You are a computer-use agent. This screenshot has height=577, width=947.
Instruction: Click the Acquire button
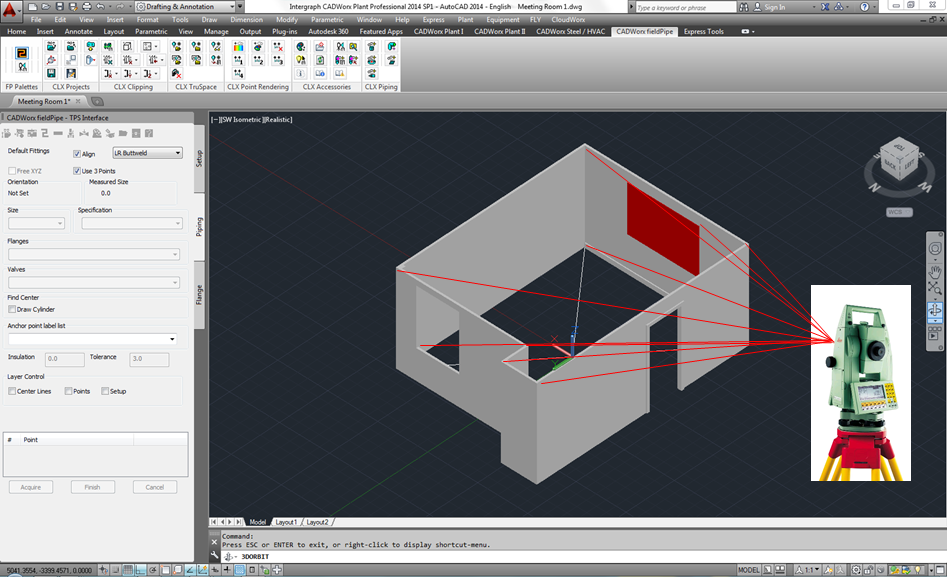[31, 487]
